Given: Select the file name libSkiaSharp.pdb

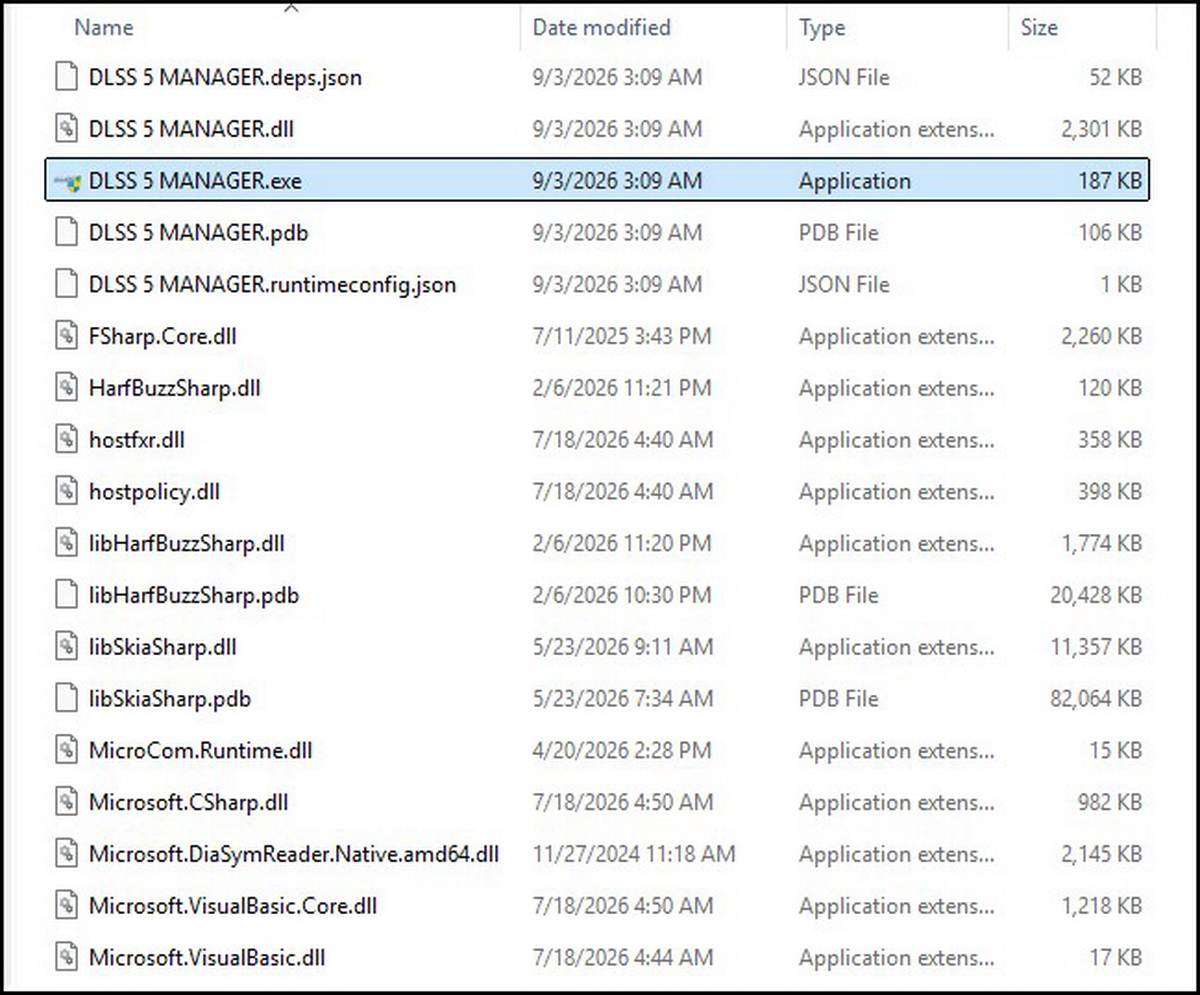Looking at the screenshot, I should [x=170, y=699].
